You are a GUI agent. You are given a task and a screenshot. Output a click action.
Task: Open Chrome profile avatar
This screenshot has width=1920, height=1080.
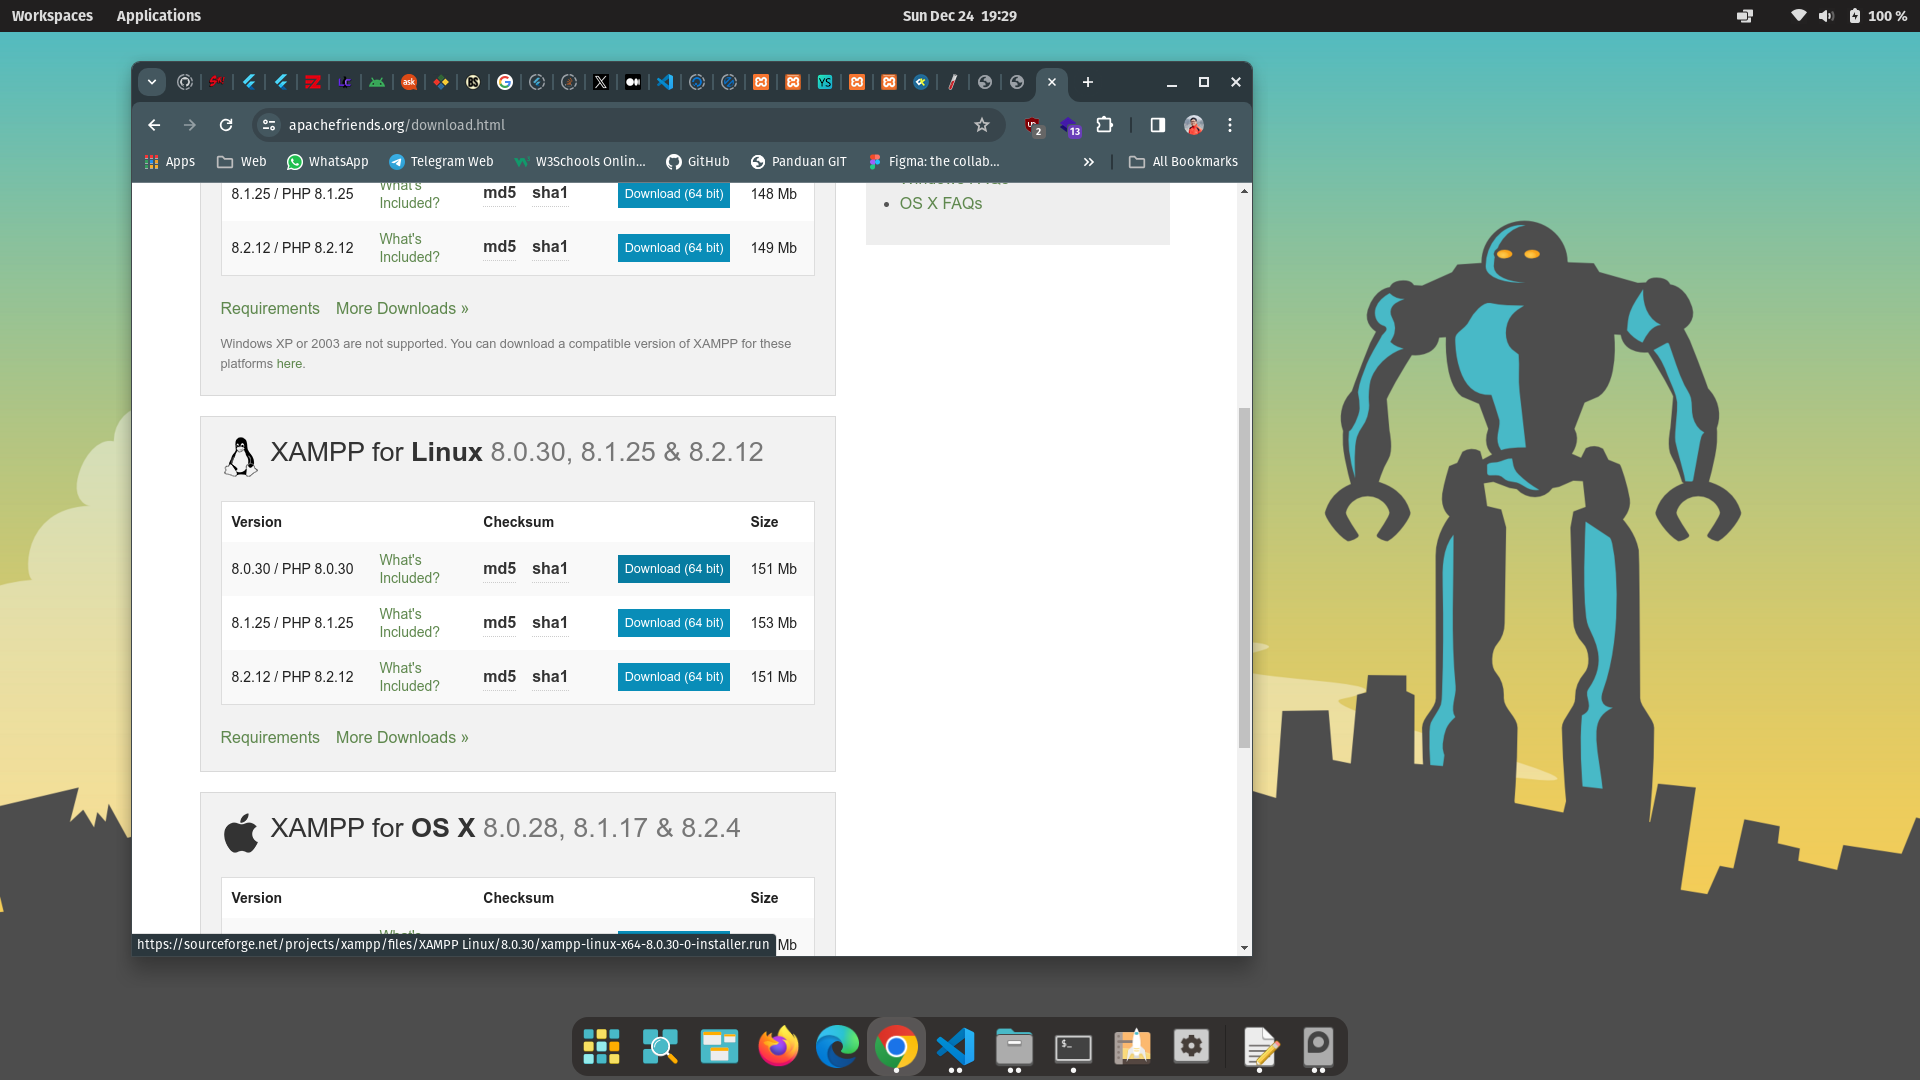point(1194,125)
